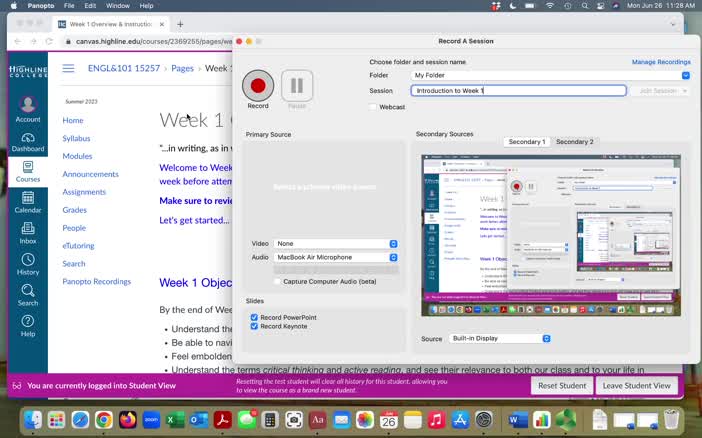Click the ENGL&101 15257 breadcrumb link
Image resolution: width=702 pixels, height=438 pixels.
coord(124,68)
